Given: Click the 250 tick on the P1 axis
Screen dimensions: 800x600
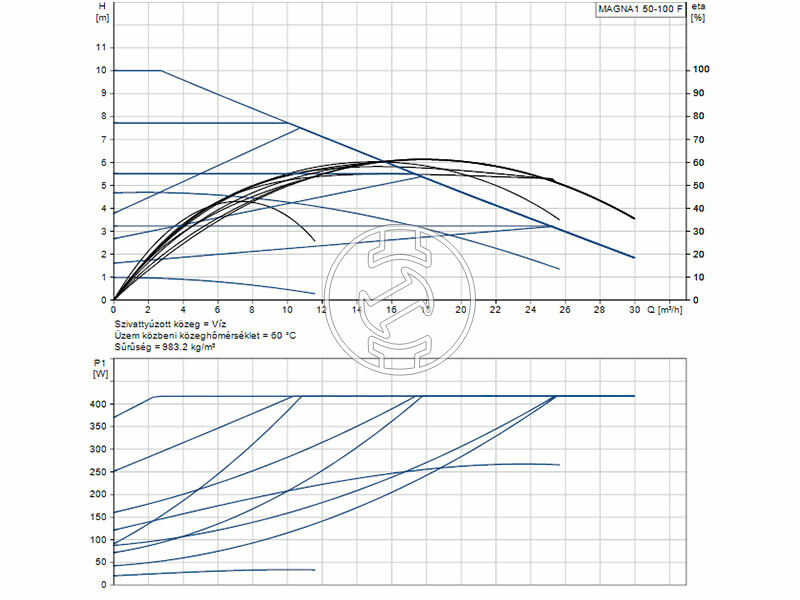Looking at the screenshot, I should pyautogui.click(x=97, y=472).
